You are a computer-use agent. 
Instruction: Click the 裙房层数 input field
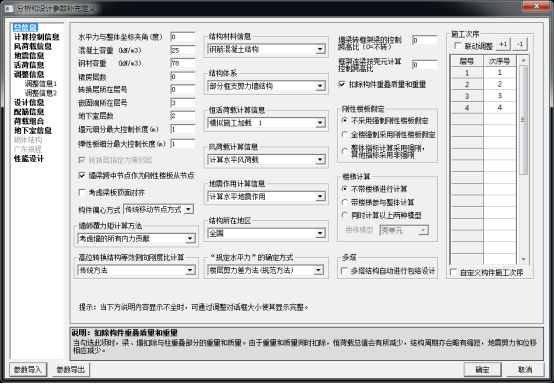click(x=183, y=77)
